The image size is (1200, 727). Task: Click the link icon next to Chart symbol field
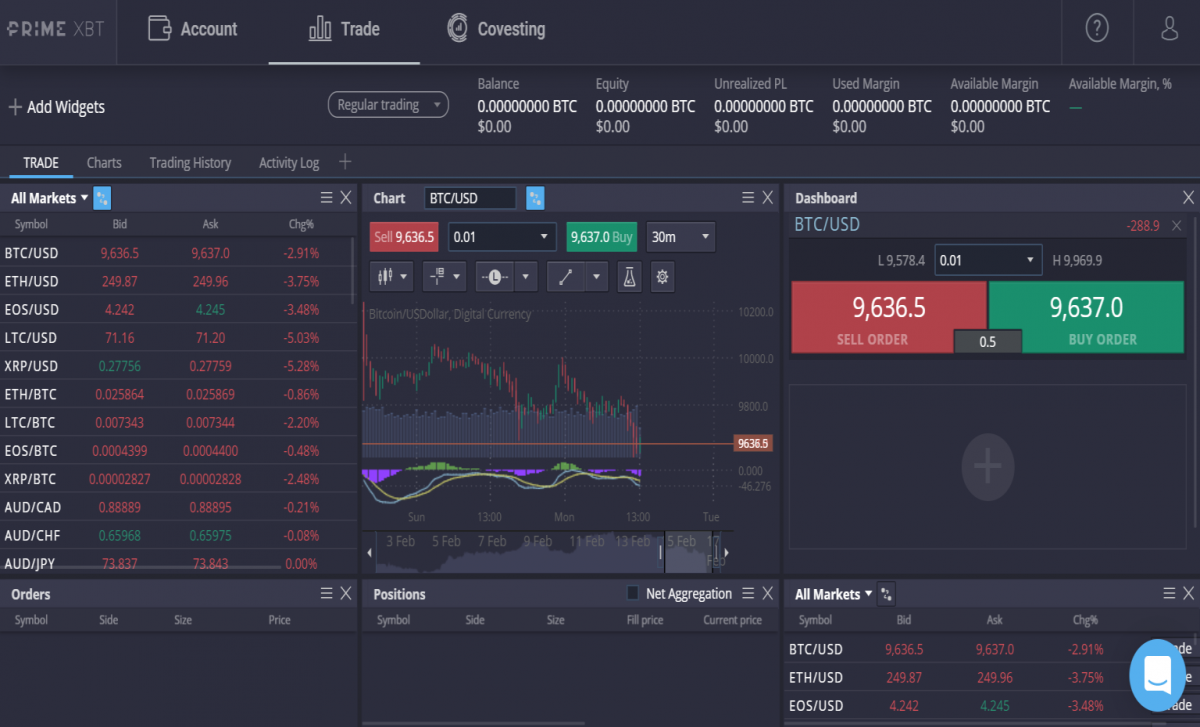click(x=535, y=198)
